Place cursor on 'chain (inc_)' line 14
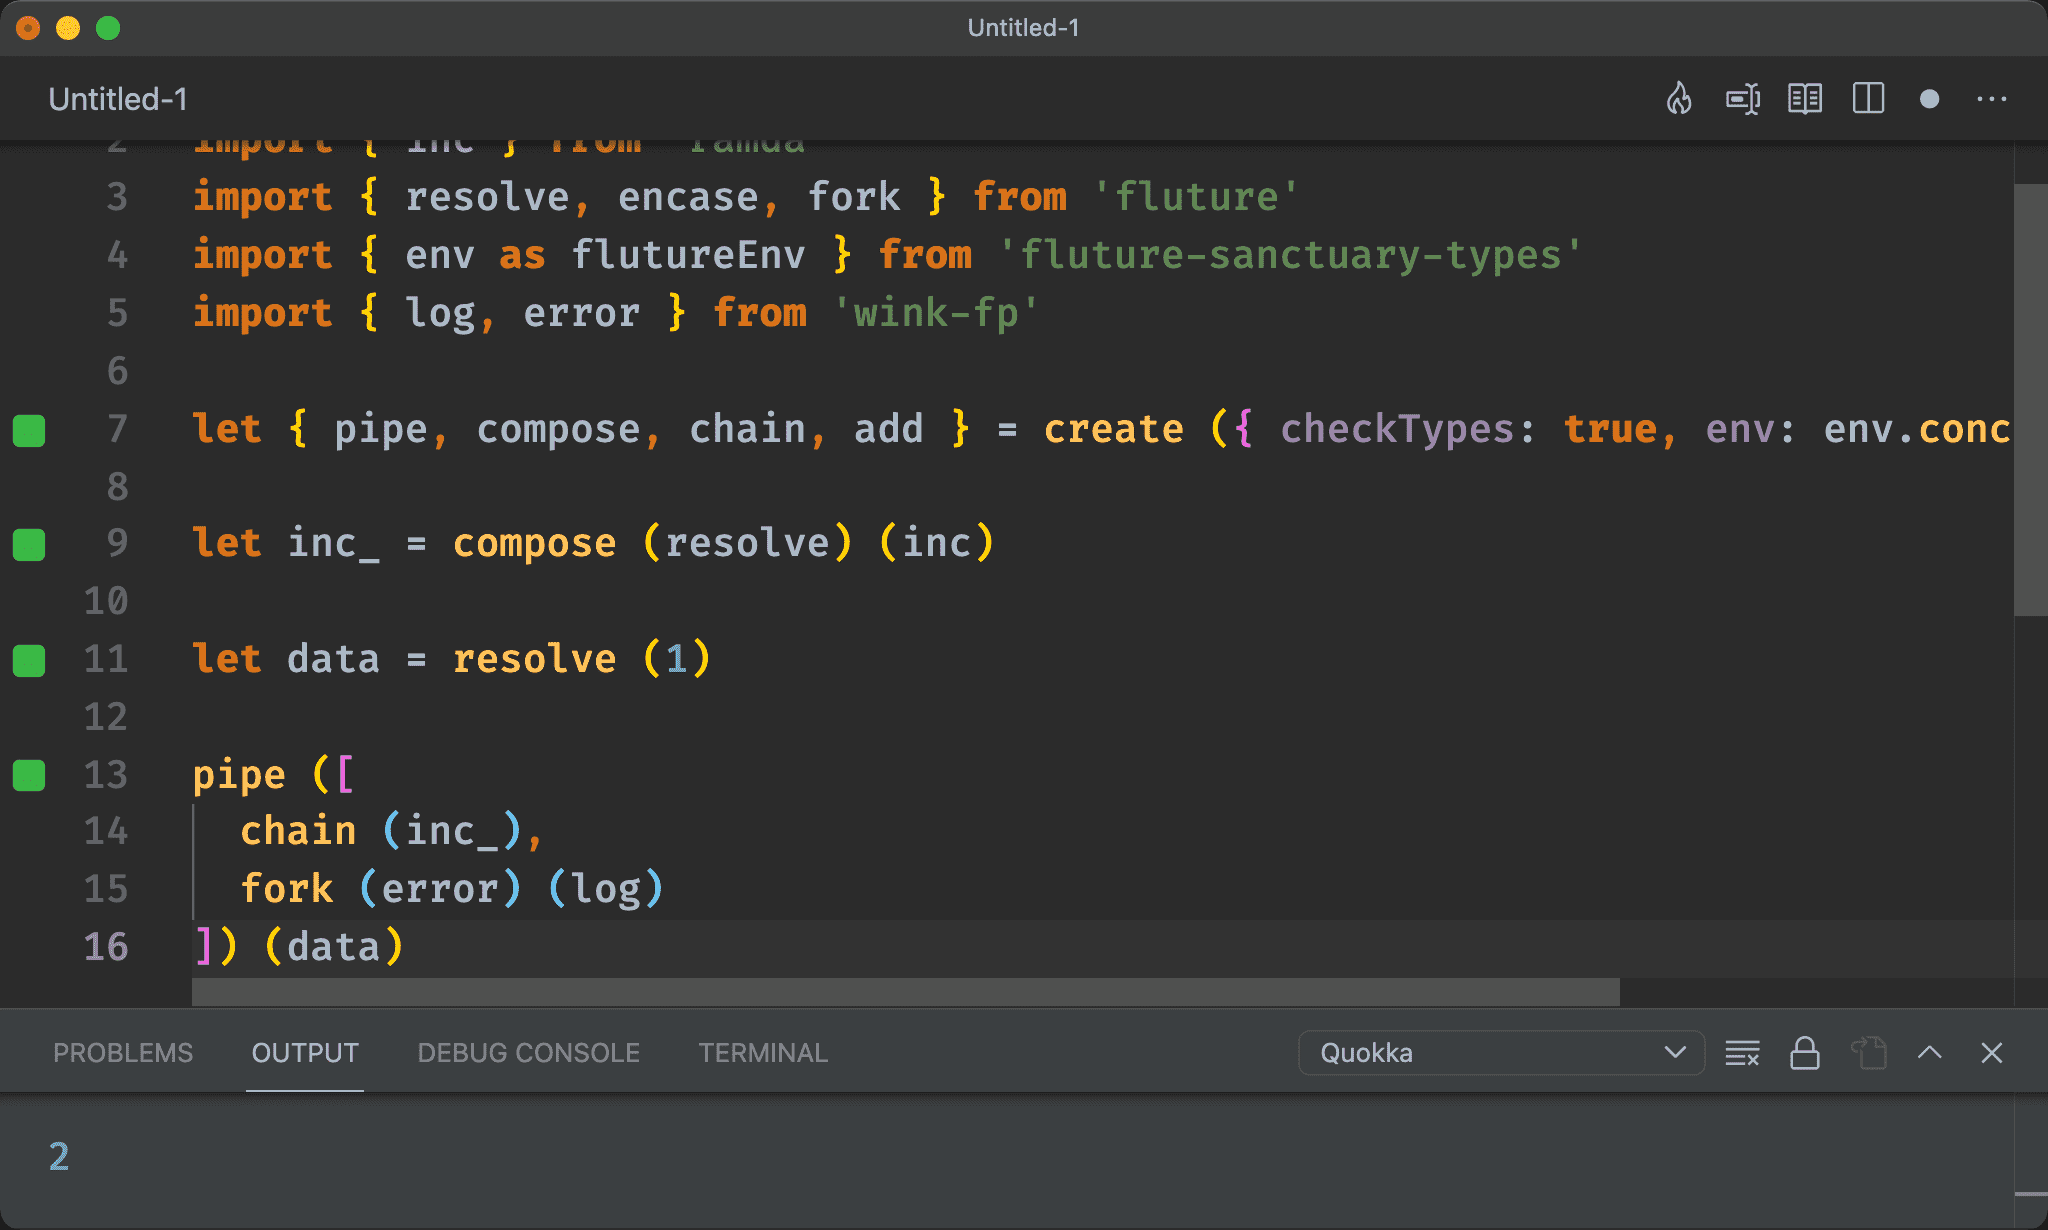Viewport: 2048px width, 1230px height. point(381,831)
